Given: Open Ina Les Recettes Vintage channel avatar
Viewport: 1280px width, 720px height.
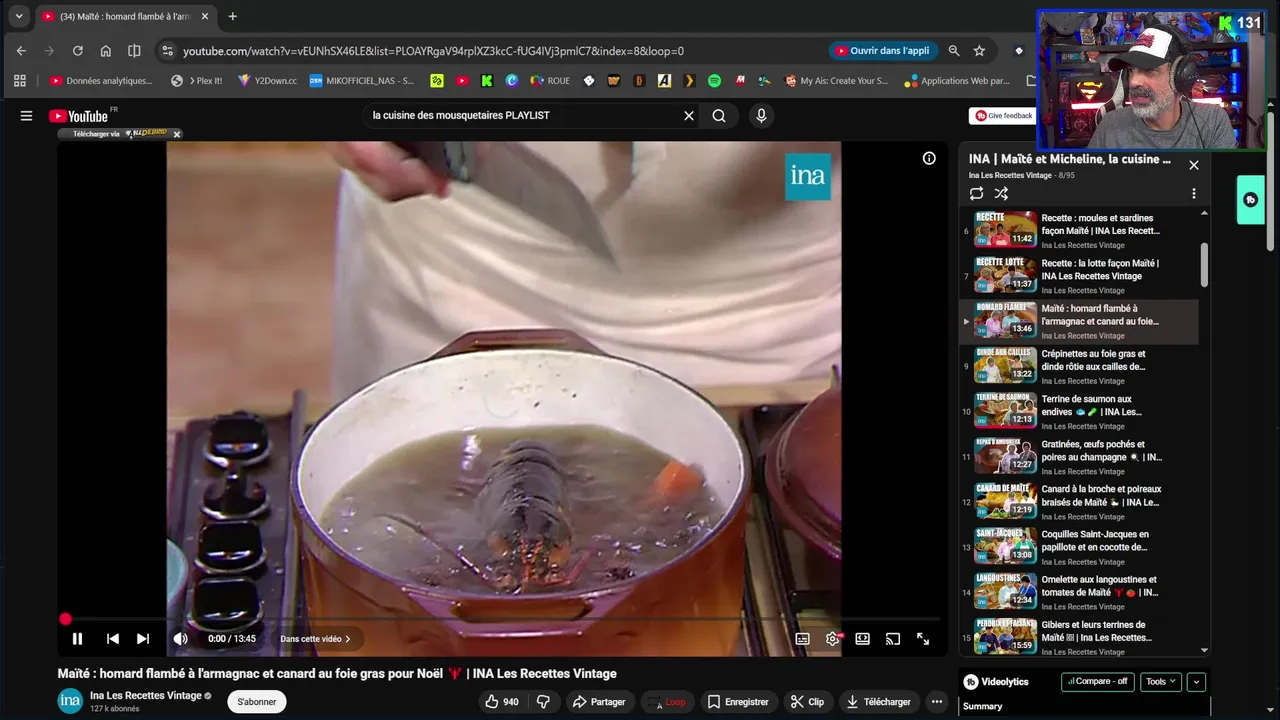Looking at the screenshot, I should 70,701.
